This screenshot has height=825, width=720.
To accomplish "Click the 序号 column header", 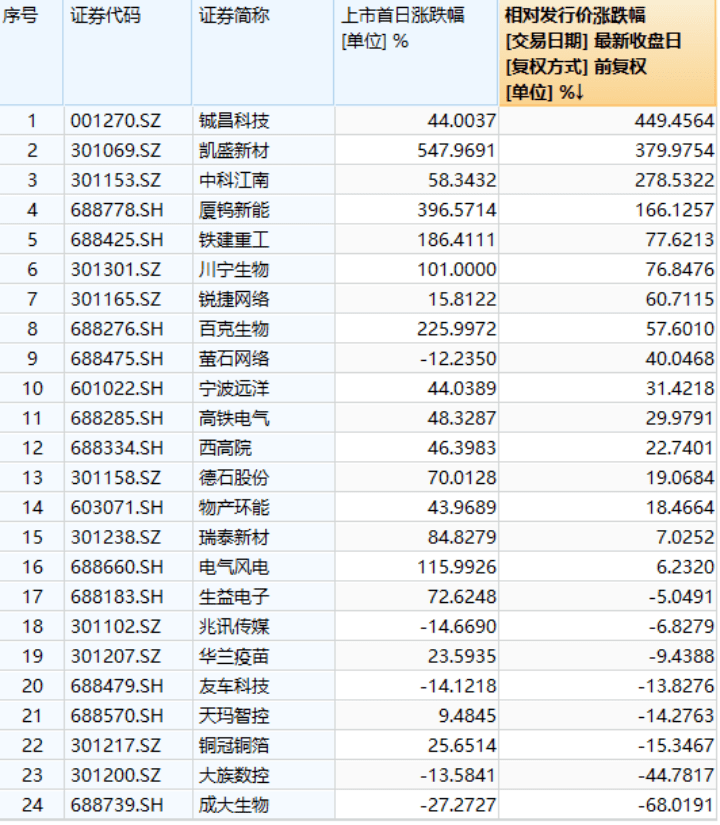I will click(x=20, y=17).
